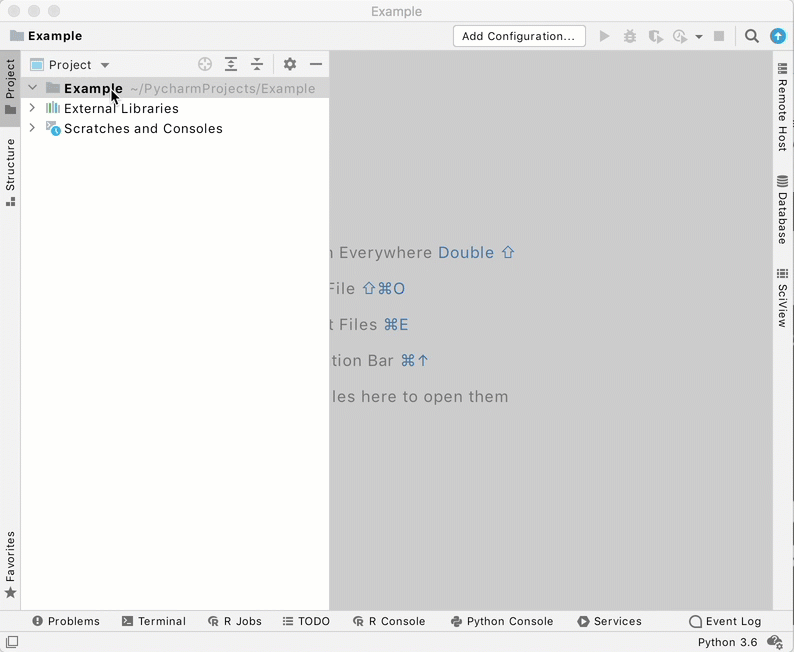Open the Python Console tool window
The width and height of the screenshot is (794, 652).
(x=502, y=621)
